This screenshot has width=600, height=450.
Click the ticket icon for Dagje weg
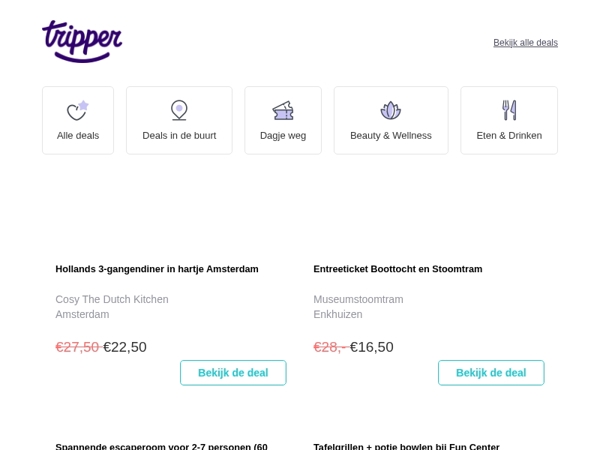283,111
